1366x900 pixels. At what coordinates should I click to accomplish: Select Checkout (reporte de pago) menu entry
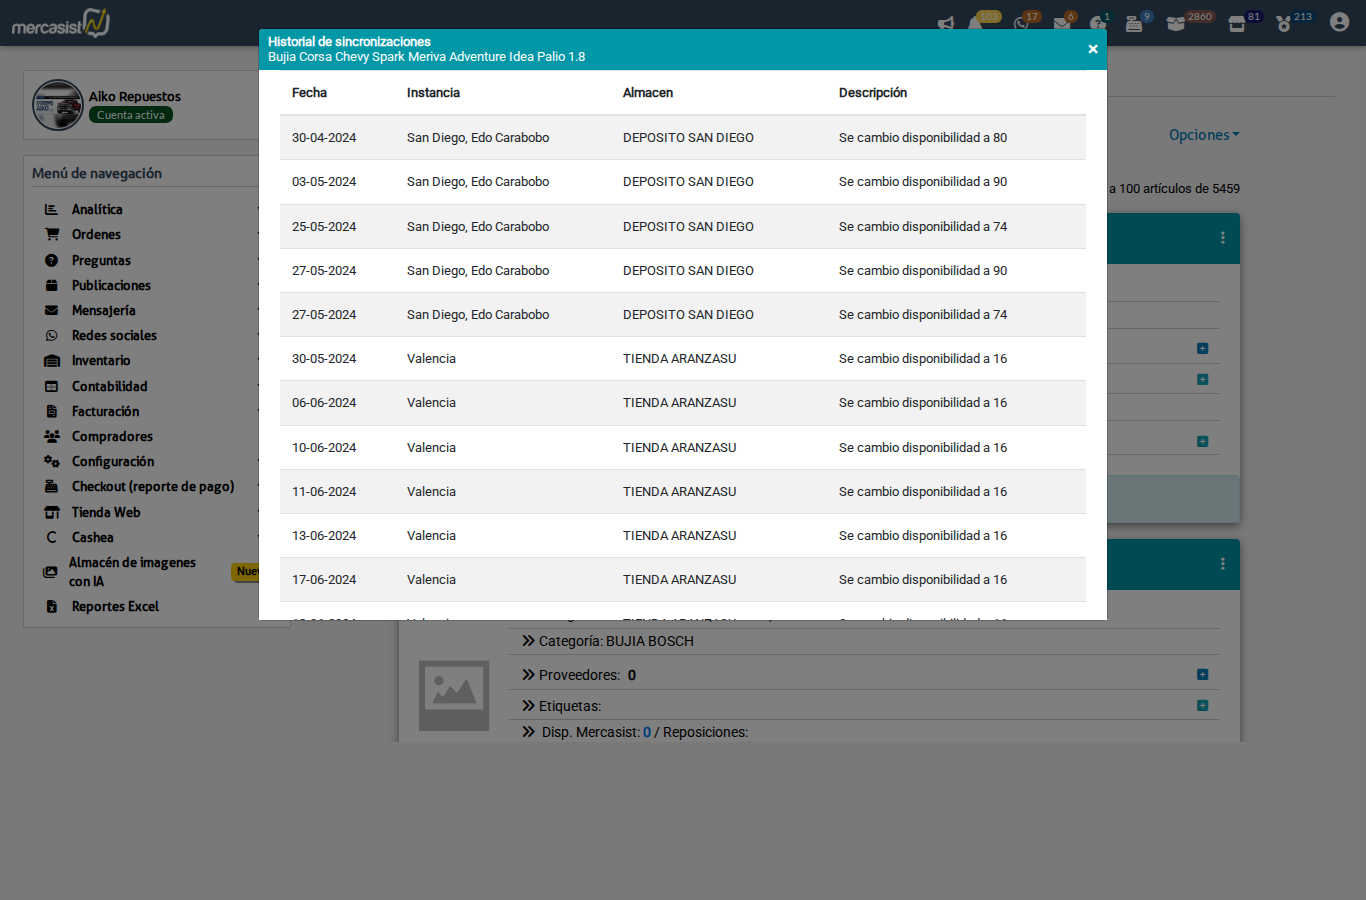click(152, 486)
